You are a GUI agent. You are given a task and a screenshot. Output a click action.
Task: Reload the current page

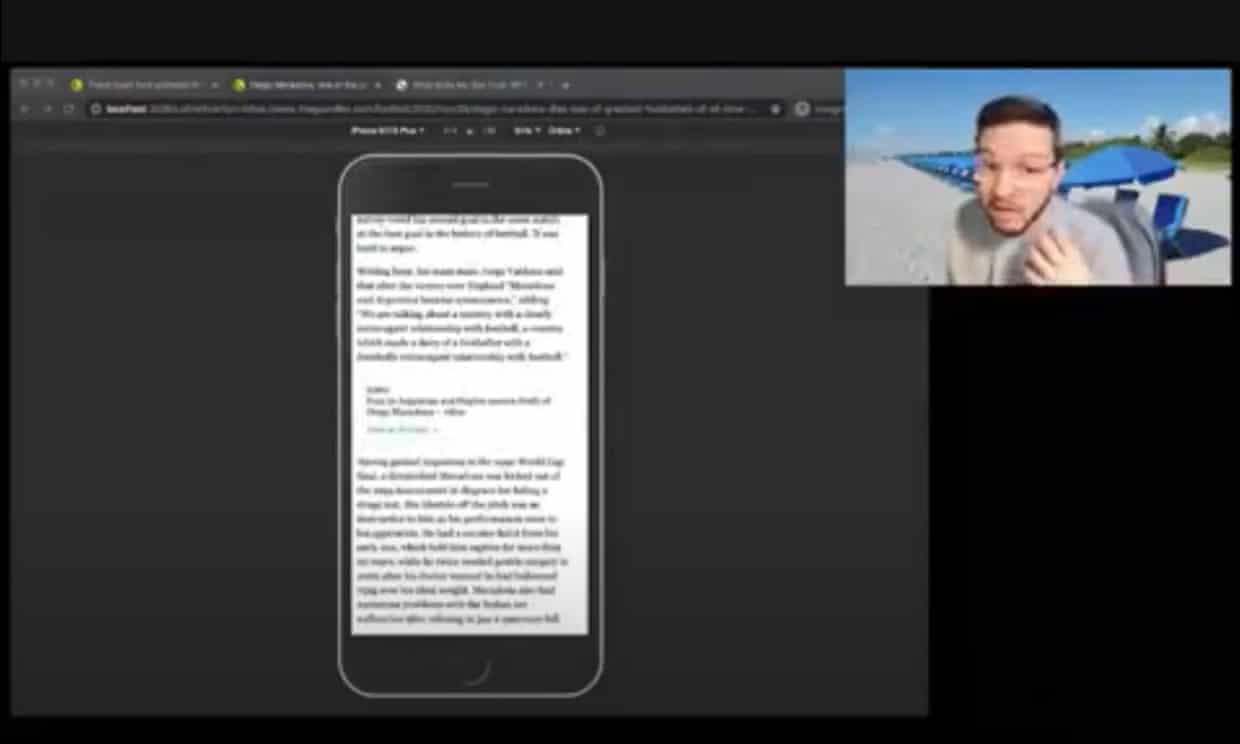68,109
